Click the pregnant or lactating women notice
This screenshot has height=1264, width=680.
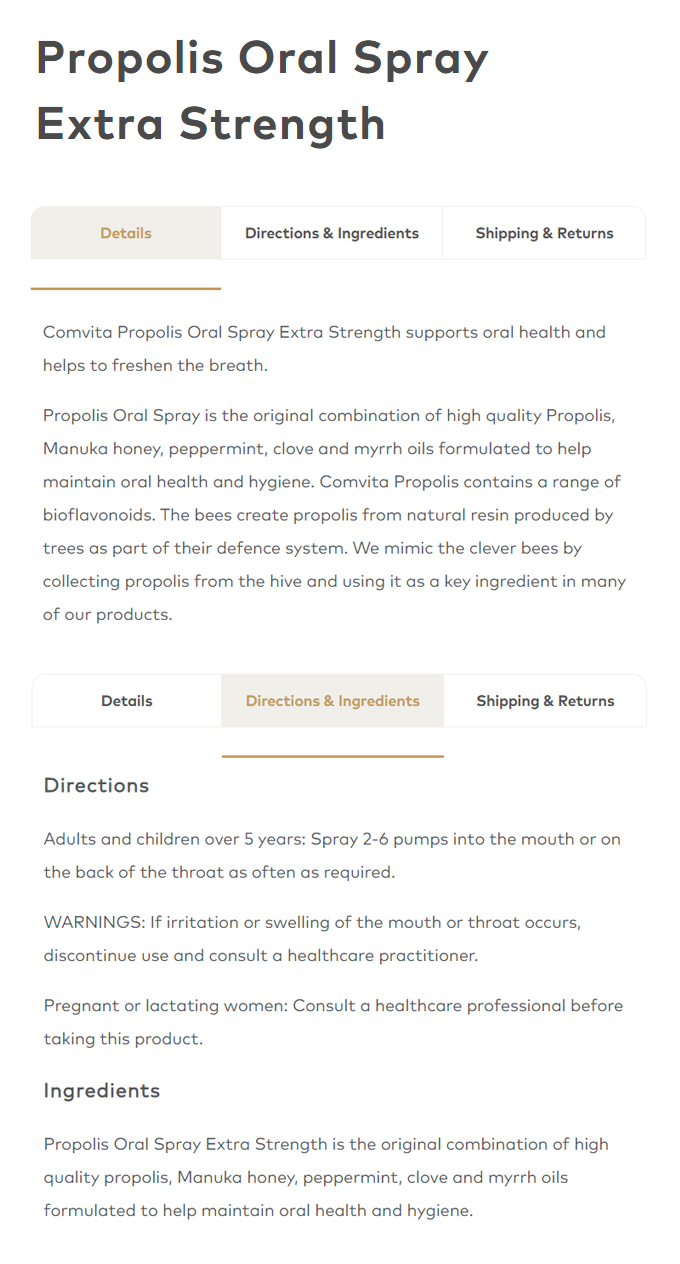(333, 1022)
